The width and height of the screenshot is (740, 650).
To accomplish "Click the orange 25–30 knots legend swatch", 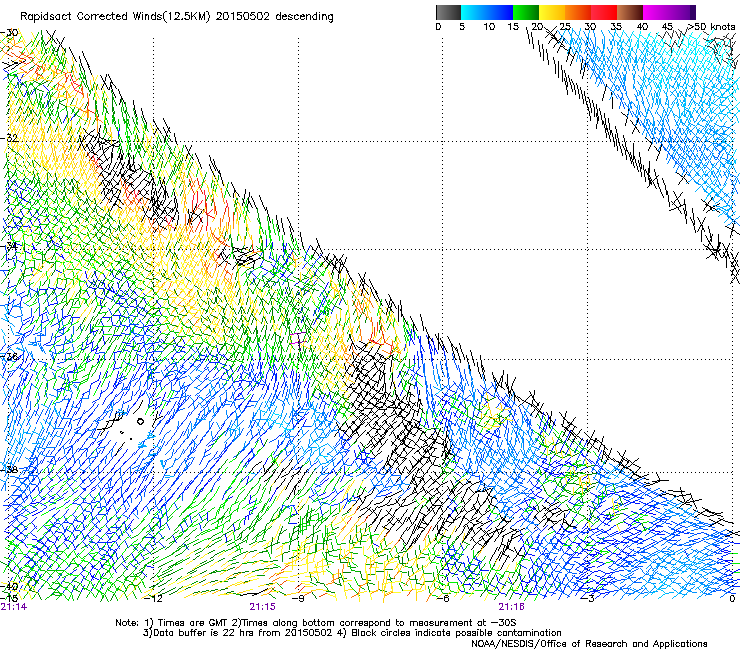I will 578,12.
